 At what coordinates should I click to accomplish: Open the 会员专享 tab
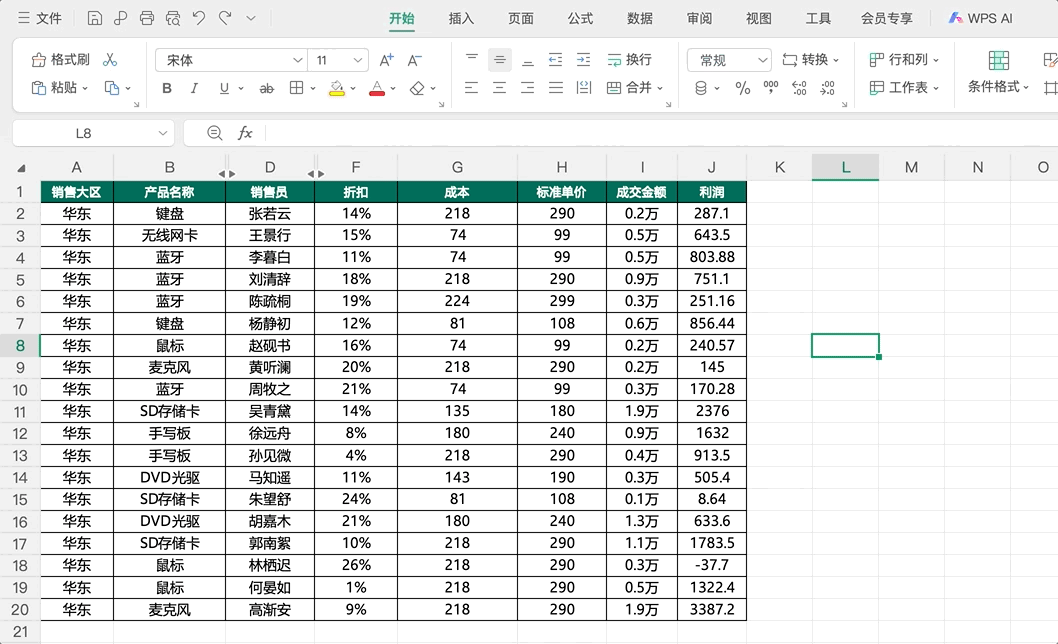887,18
